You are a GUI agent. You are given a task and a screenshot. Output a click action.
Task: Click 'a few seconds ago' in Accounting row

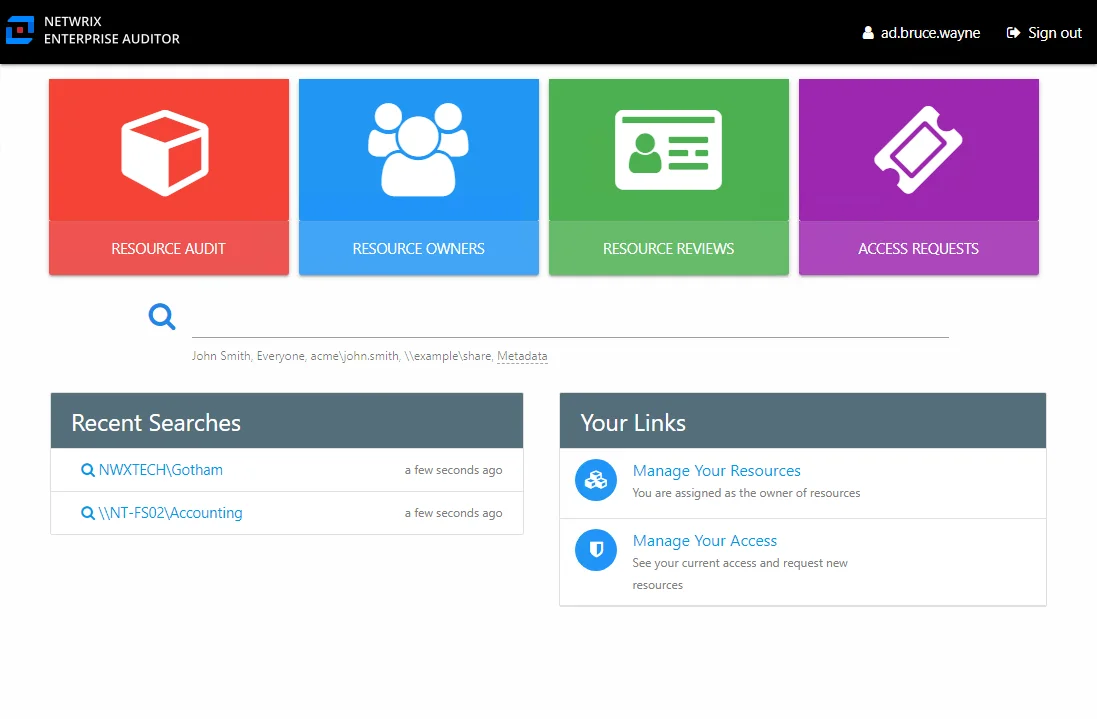pyautogui.click(x=453, y=513)
